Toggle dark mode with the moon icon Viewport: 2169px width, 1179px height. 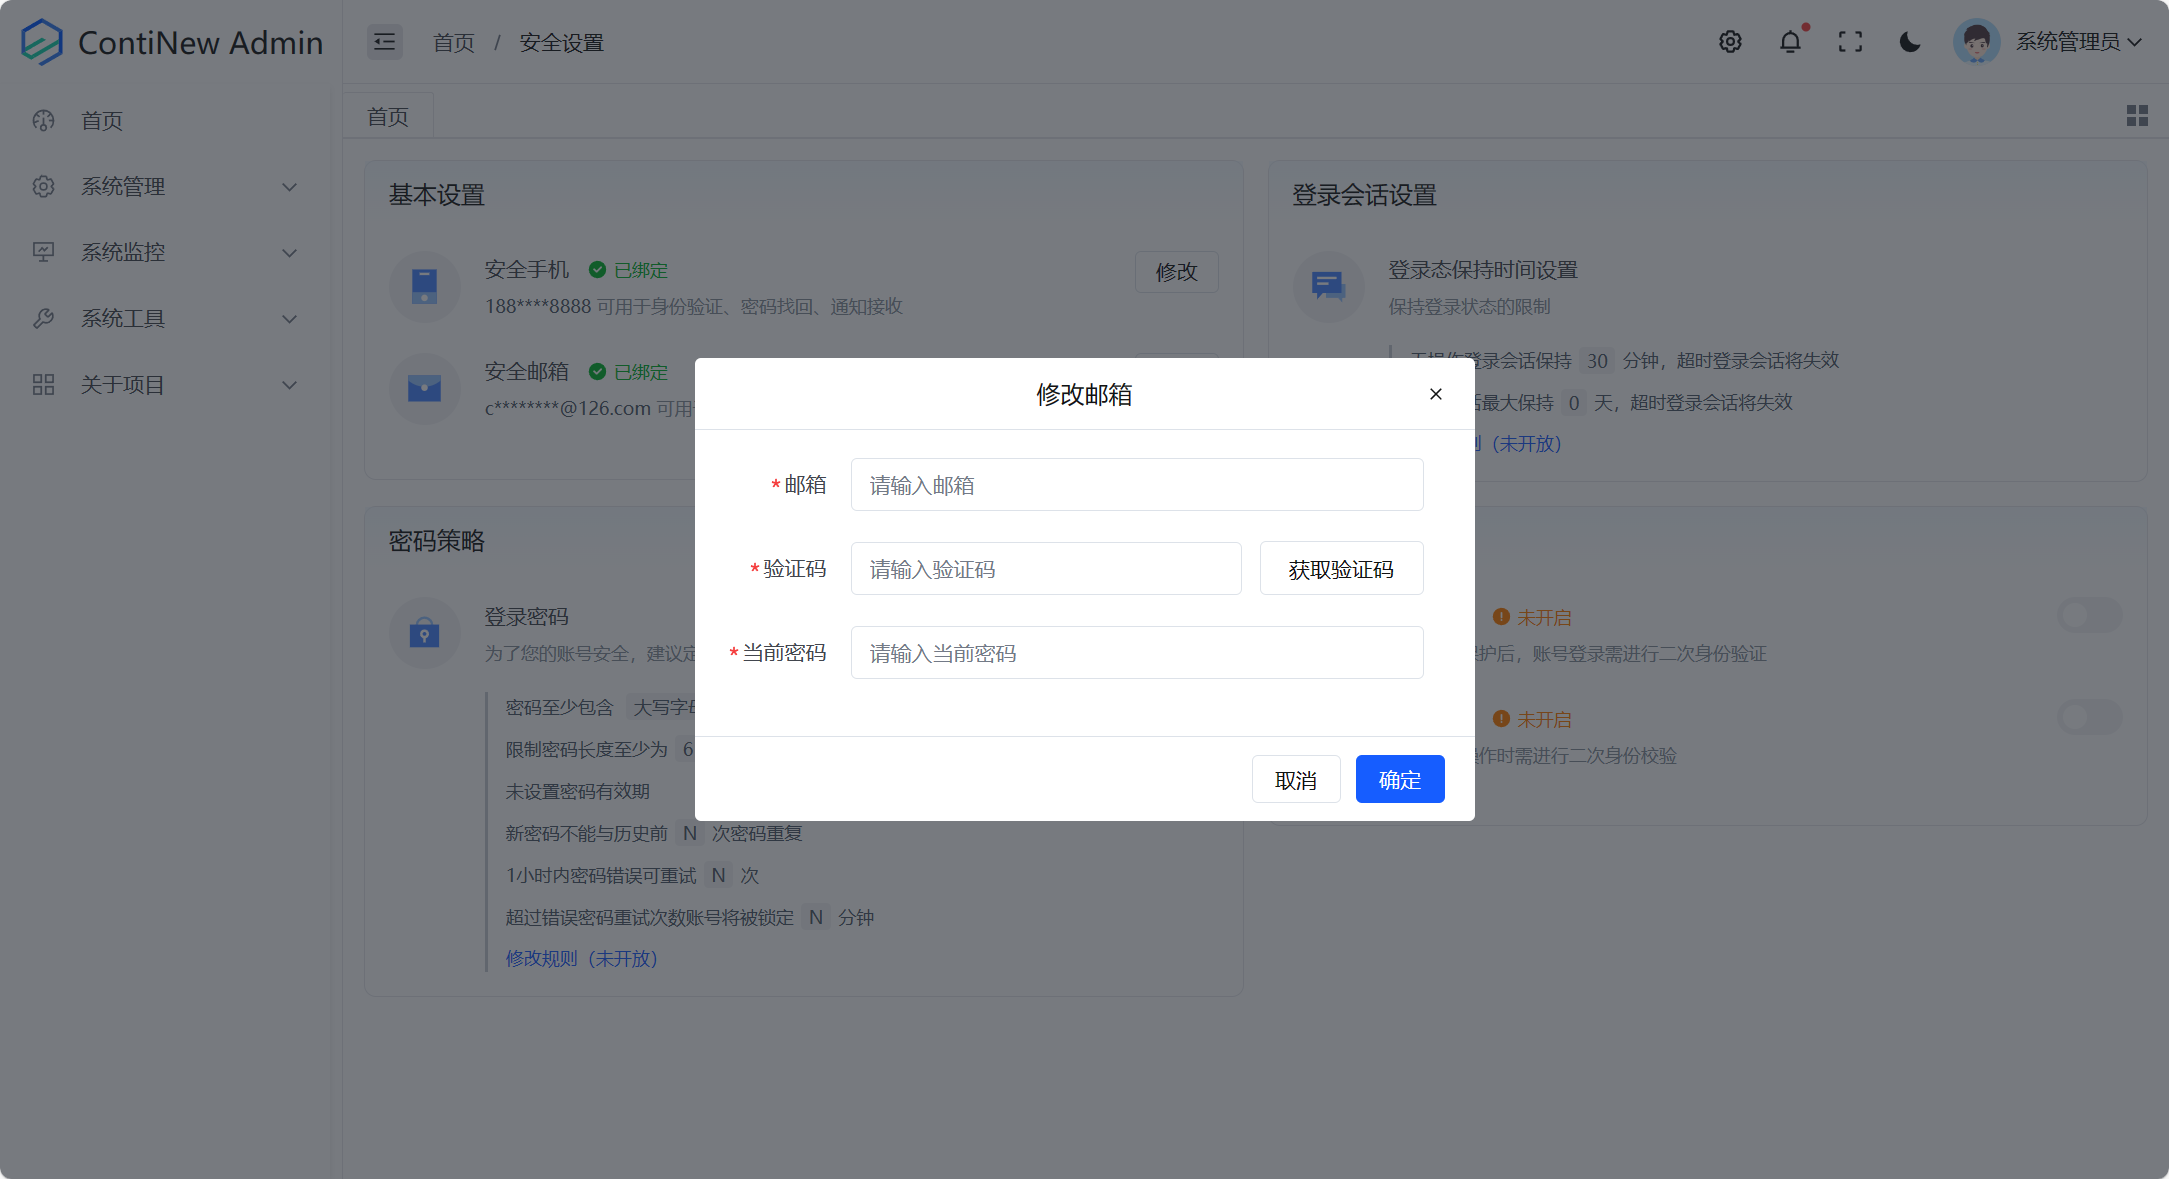click(x=1910, y=41)
